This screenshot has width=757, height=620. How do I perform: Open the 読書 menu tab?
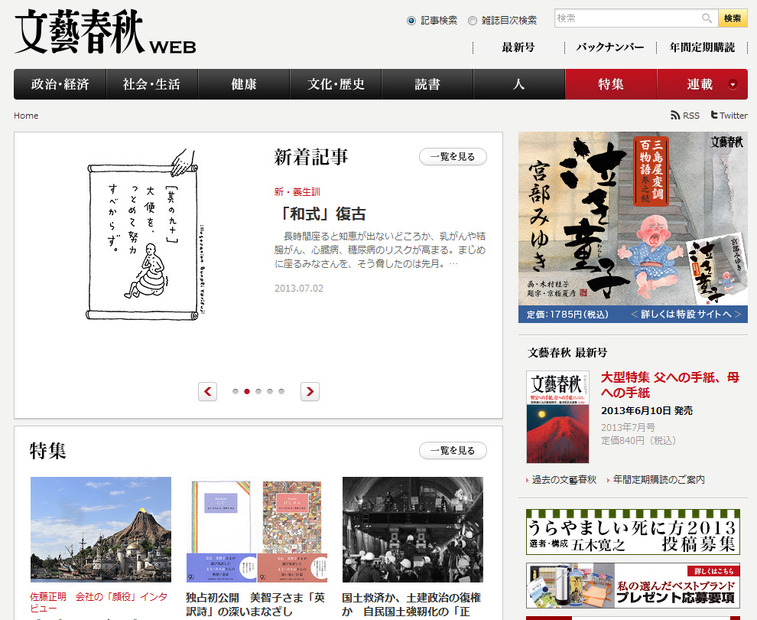click(x=427, y=84)
